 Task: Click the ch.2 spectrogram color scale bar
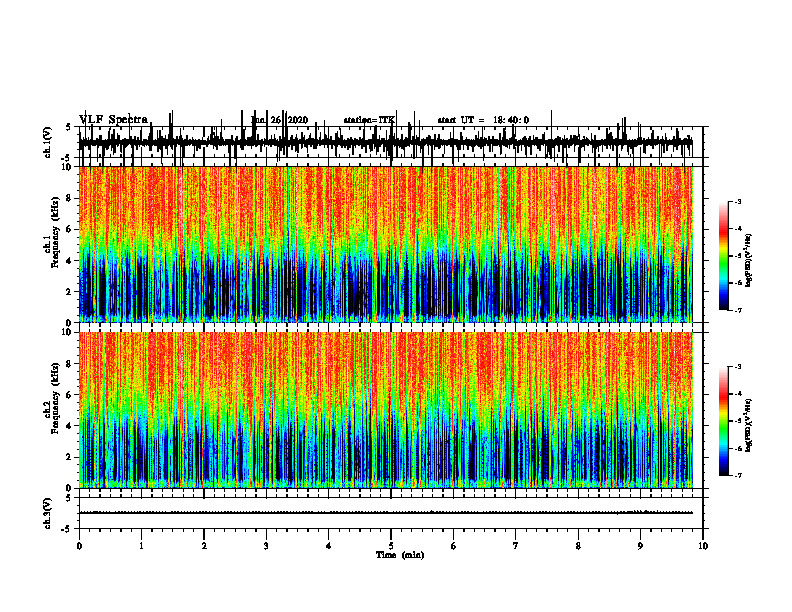[723, 421]
